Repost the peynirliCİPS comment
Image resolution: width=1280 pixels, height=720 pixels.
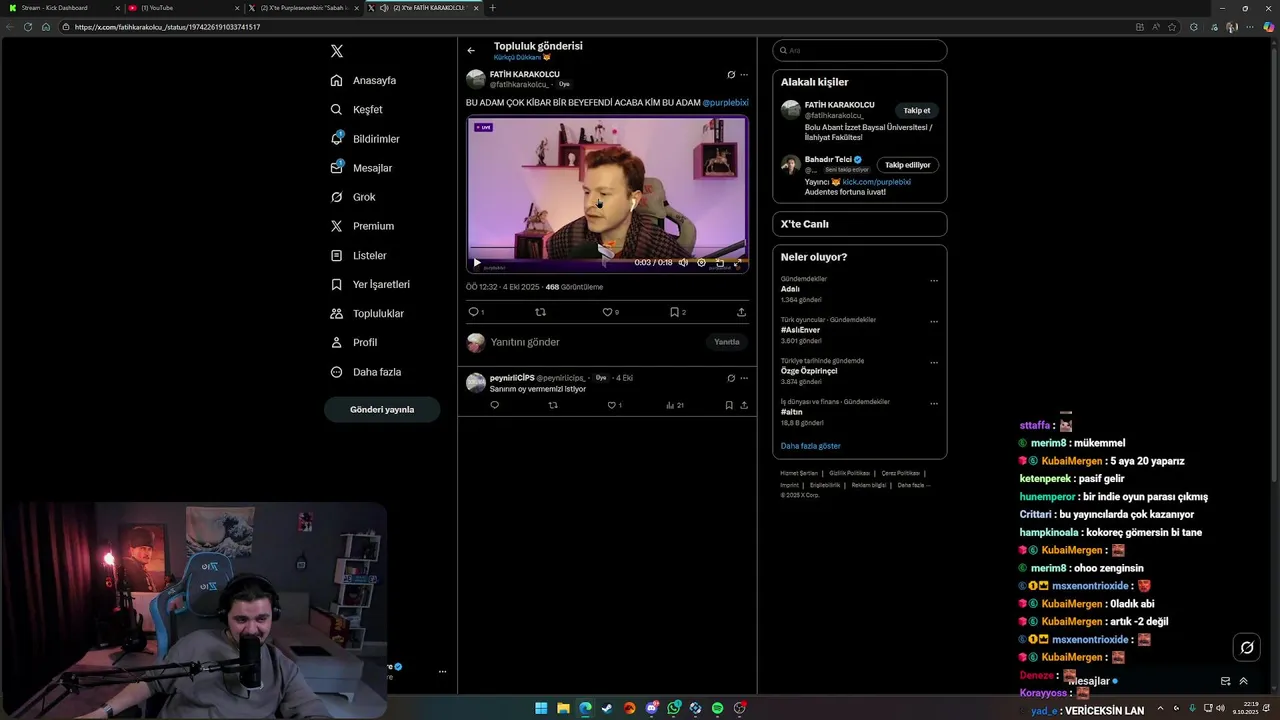point(553,405)
